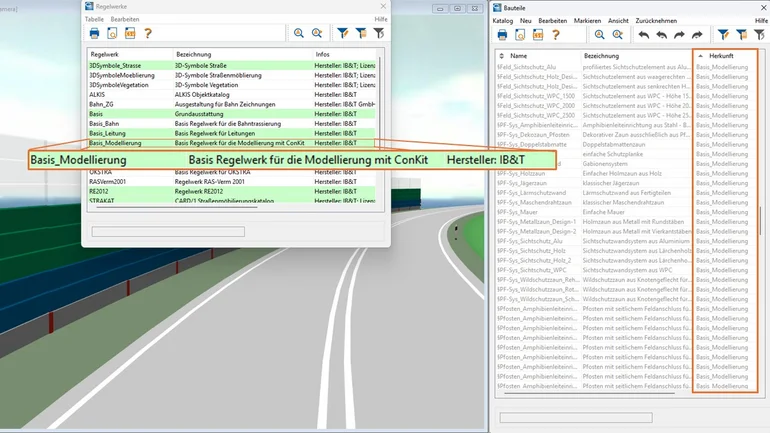Open the Katalog menu in Bauteile
Image resolution: width=770 pixels, height=433 pixels.
[502, 21]
